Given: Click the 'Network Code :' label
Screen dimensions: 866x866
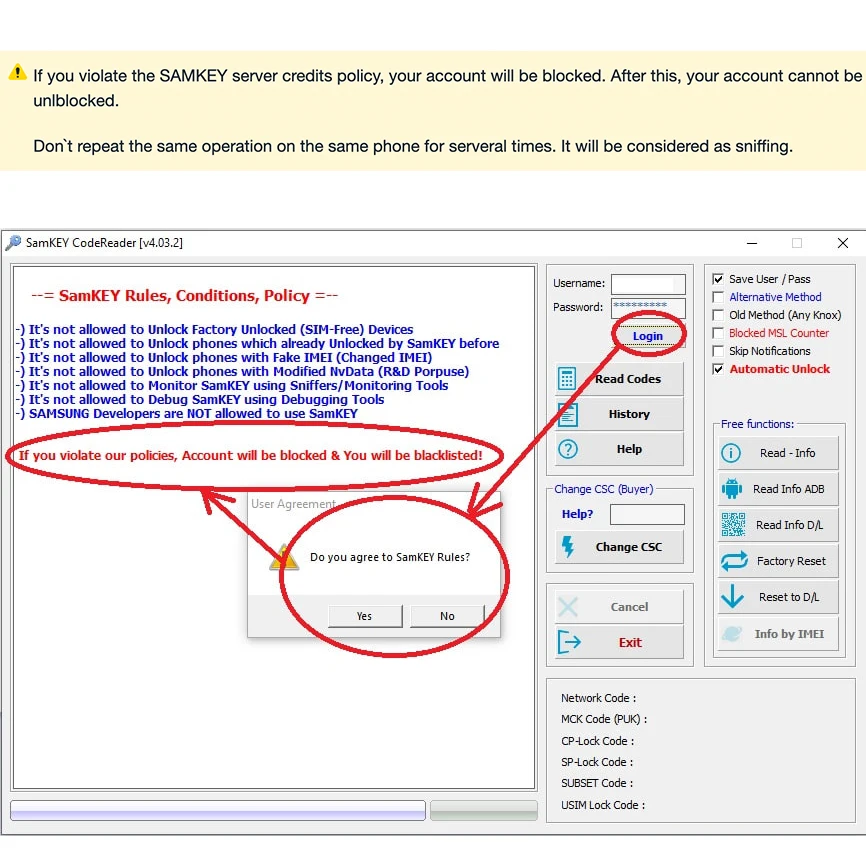Looking at the screenshot, I should (x=598, y=698).
